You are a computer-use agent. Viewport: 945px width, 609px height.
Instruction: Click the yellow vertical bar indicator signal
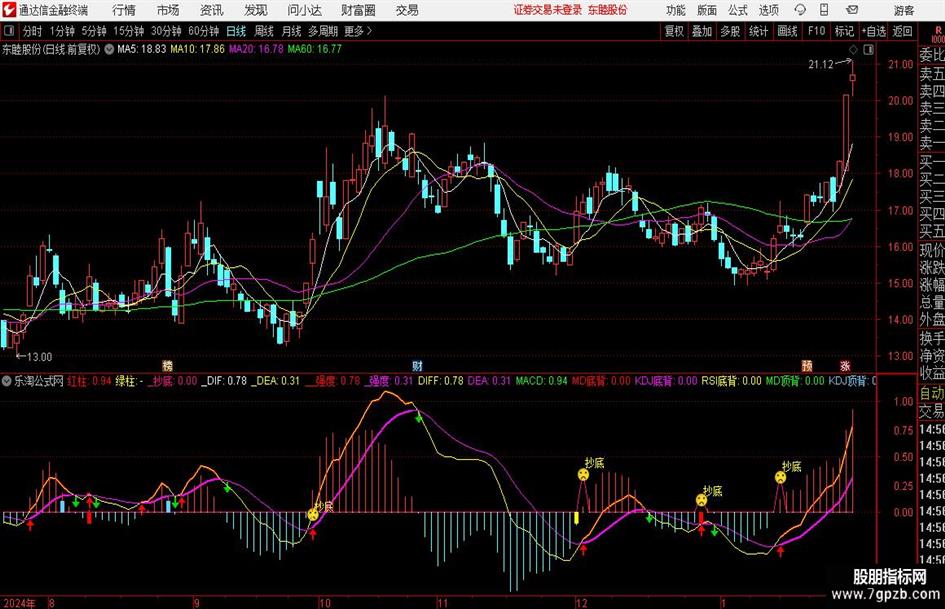click(x=576, y=518)
